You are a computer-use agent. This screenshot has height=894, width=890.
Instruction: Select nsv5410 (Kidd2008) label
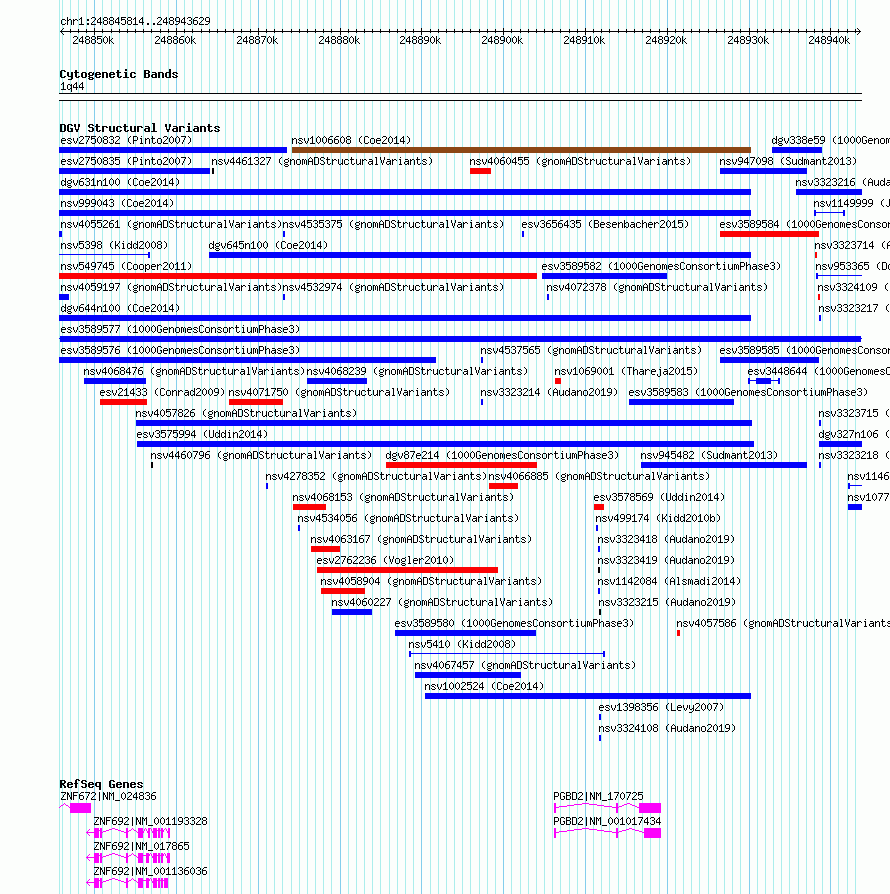click(x=462, y=644)
